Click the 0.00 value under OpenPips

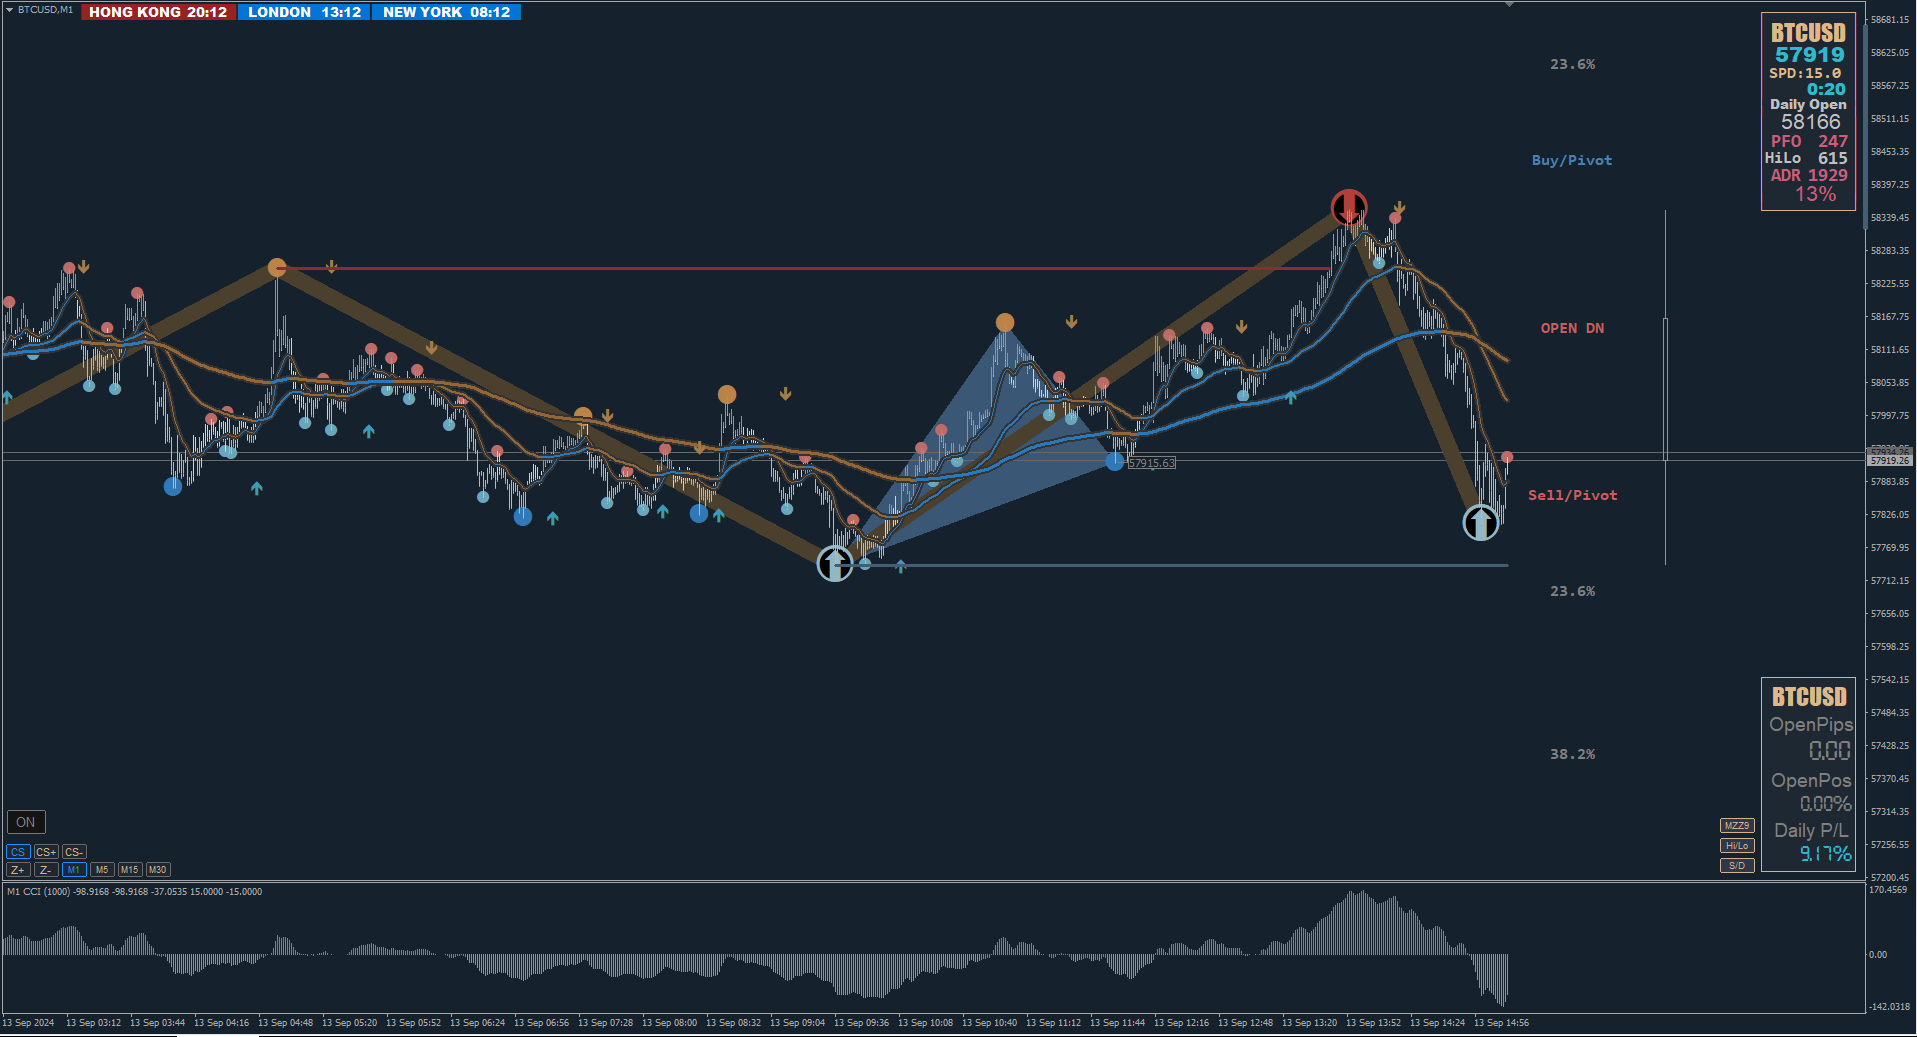click(x=1830, y=750)
